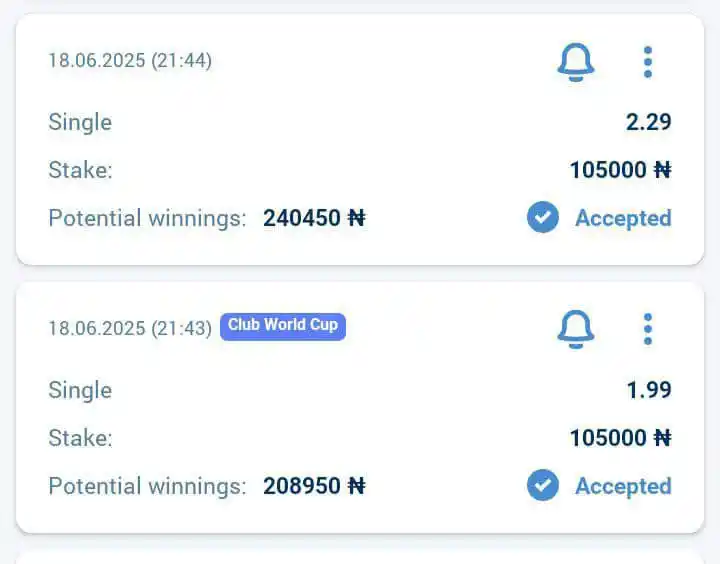Tap the bell icon on the 21:43 bet
Viewport: 720px width, 564px height.
576,329
